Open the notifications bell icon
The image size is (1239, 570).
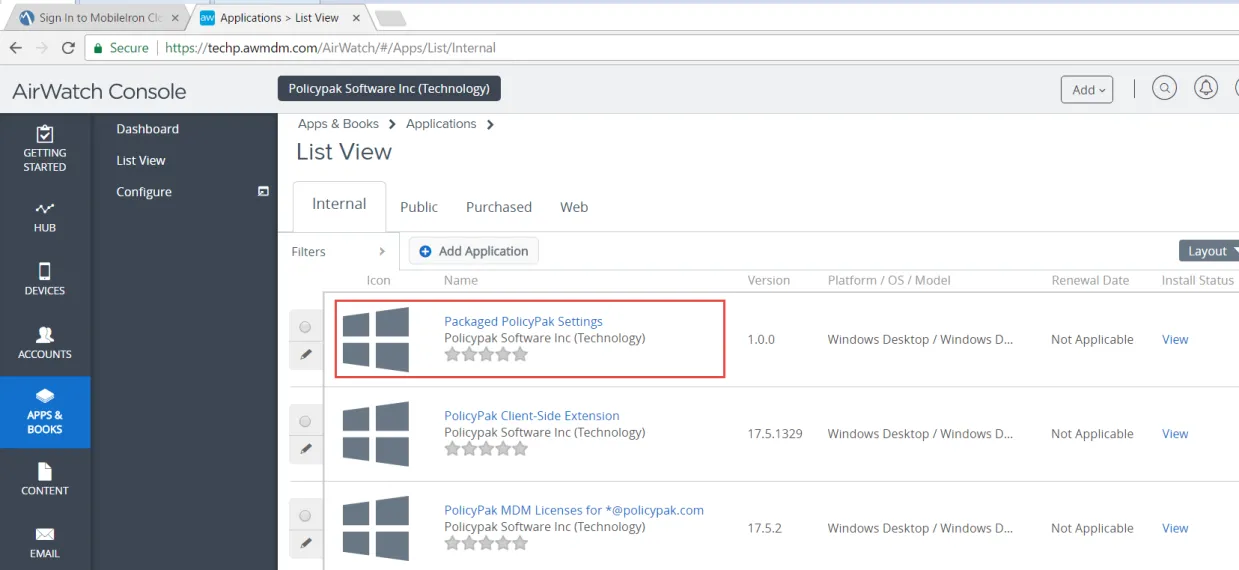tap(1207, 88)
